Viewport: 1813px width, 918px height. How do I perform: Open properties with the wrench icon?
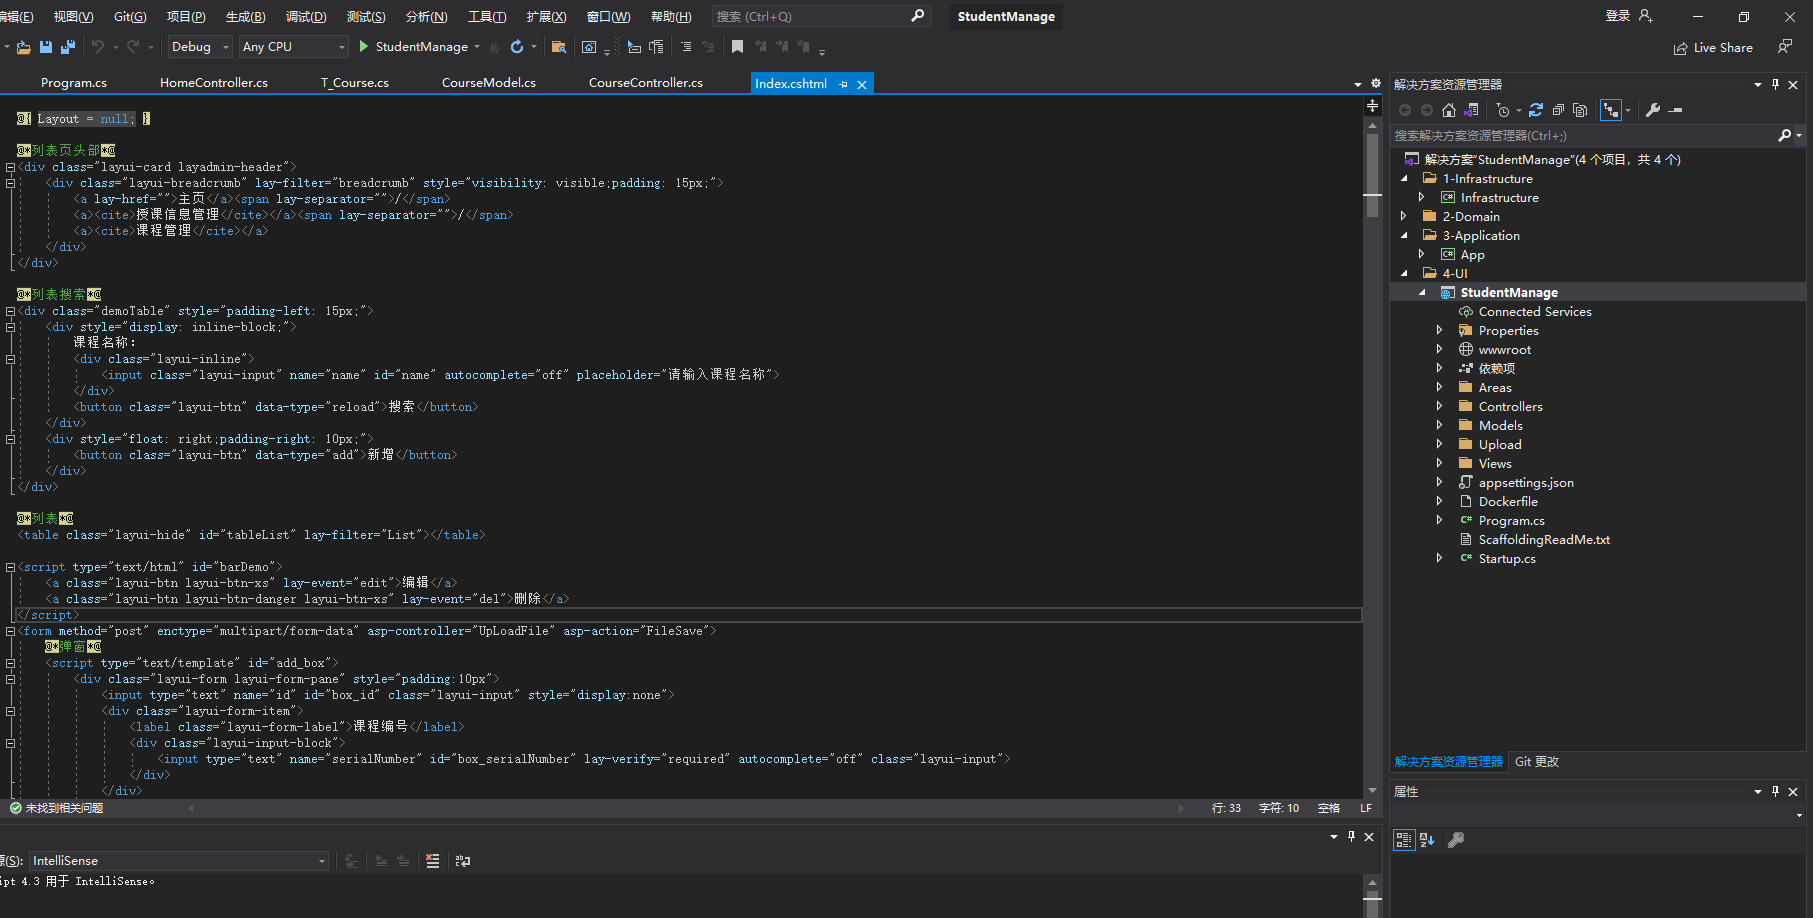pos(1653,110)
